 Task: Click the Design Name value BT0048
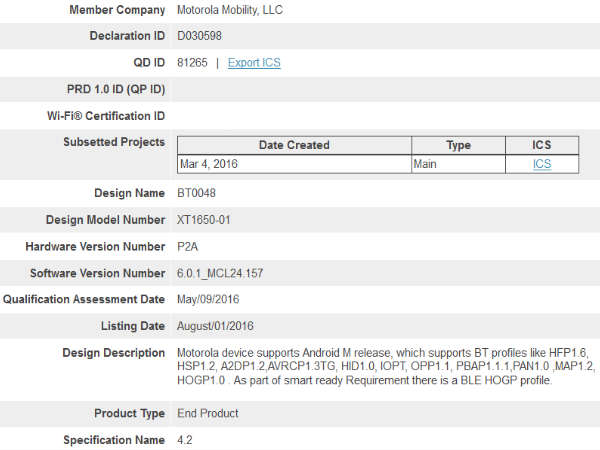(198, 193)
